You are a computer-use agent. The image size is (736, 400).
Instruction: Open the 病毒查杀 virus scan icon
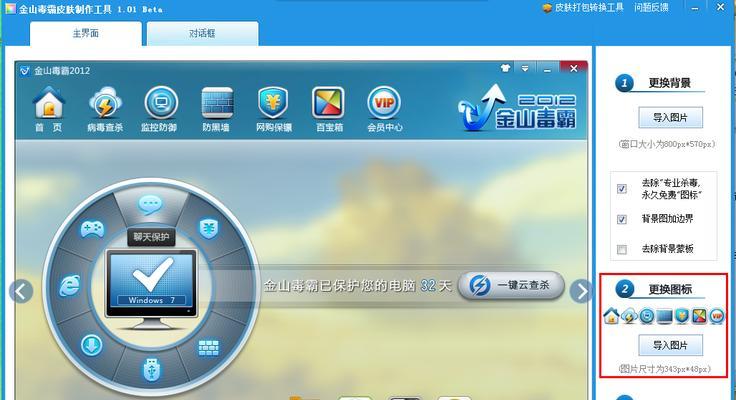[x=105, y=109]
